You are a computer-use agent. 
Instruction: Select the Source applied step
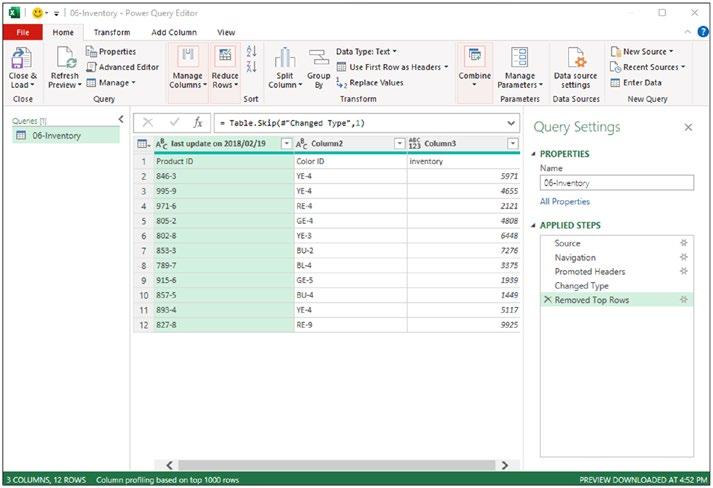click(567, 243)
